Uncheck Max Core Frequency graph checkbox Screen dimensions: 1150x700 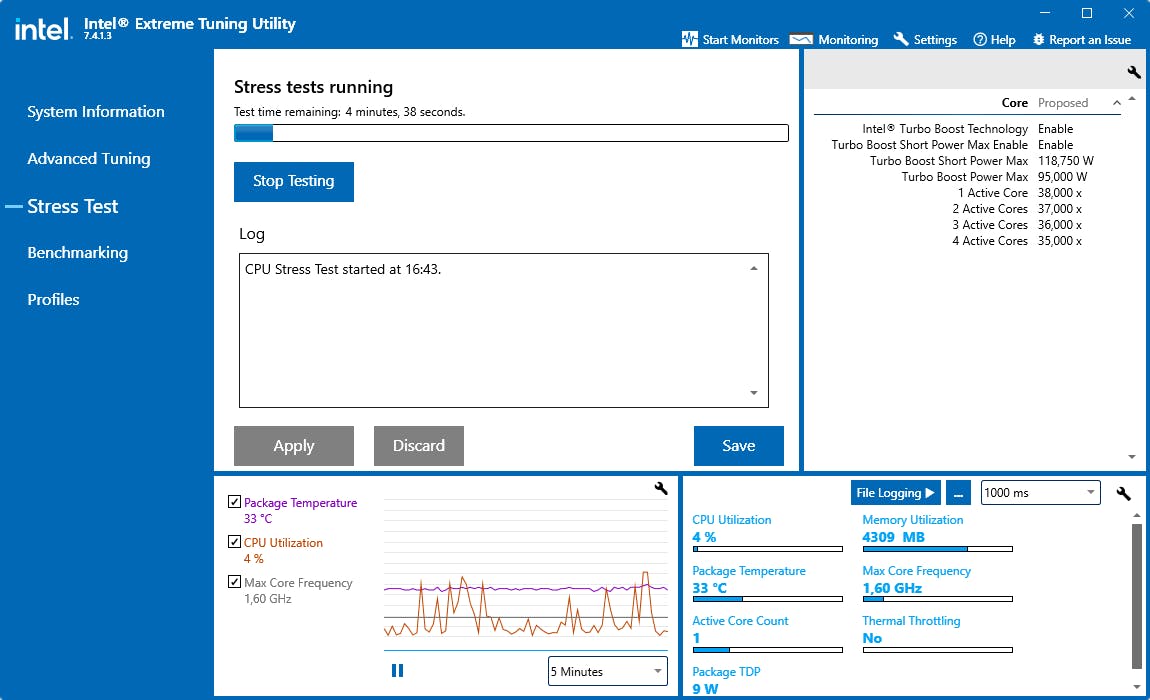pyautogui.click(x=235, y=582)
